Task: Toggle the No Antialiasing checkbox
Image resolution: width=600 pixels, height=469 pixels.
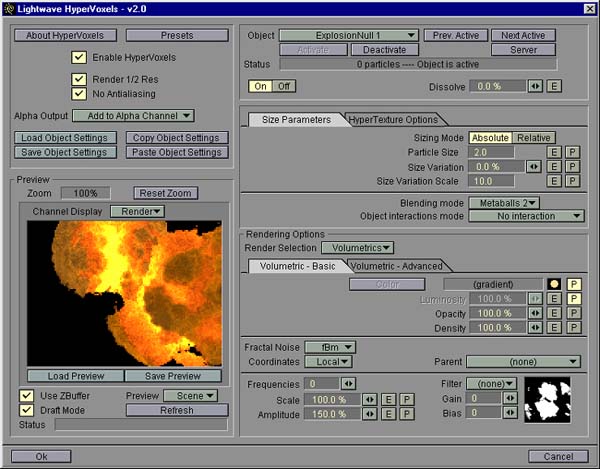Action: click(x=79, y=94)
